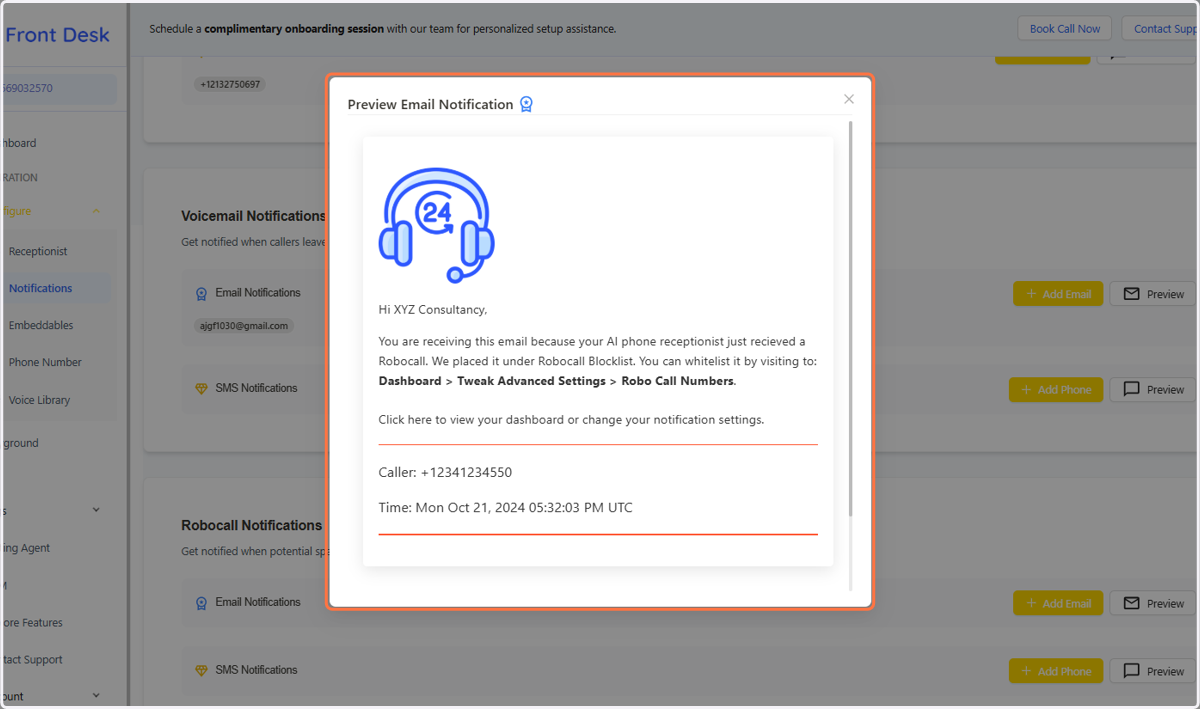Screen dimensions: 1200x709
Task: Click the chat bubble icon on Robocall SMS Preview
Action: click(1132, 671)
